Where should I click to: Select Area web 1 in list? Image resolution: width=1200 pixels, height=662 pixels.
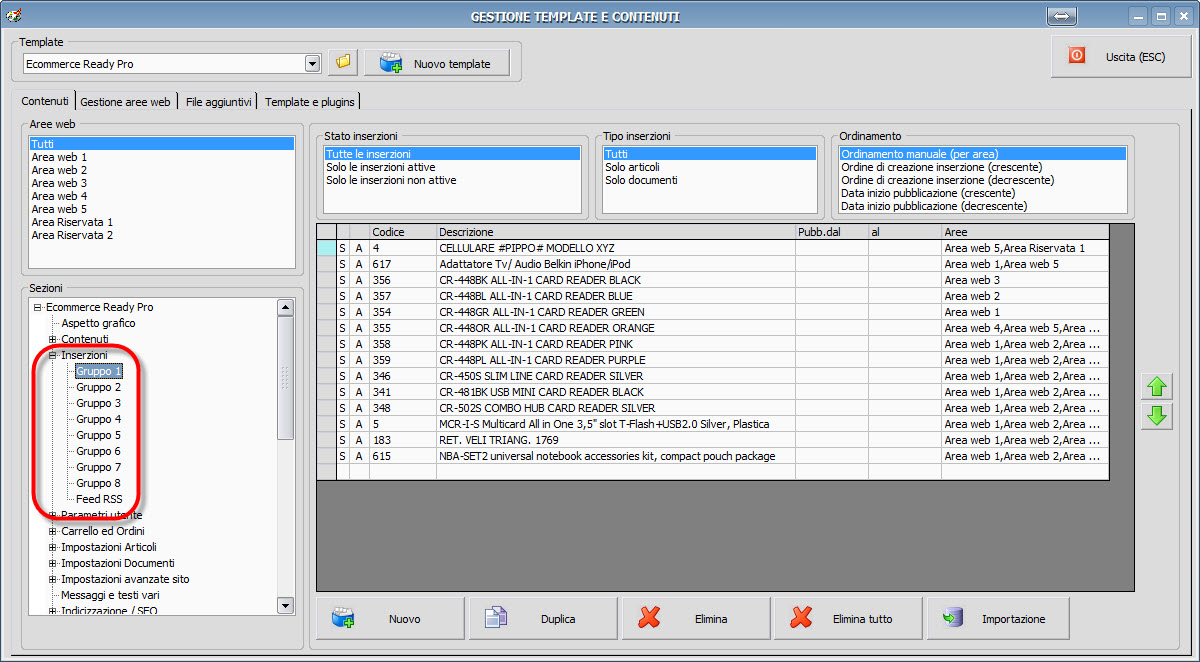[162, 157]
